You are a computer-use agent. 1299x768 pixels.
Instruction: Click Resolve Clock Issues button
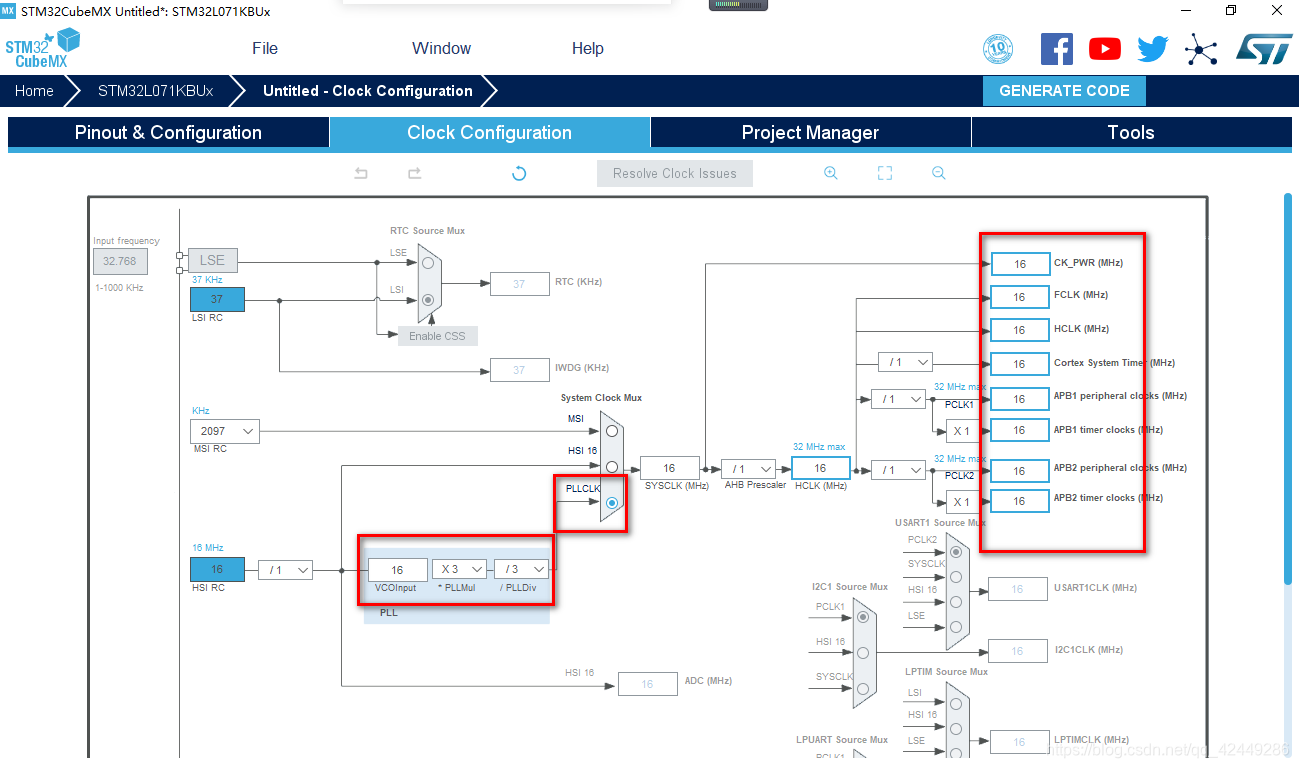[675, 173]
